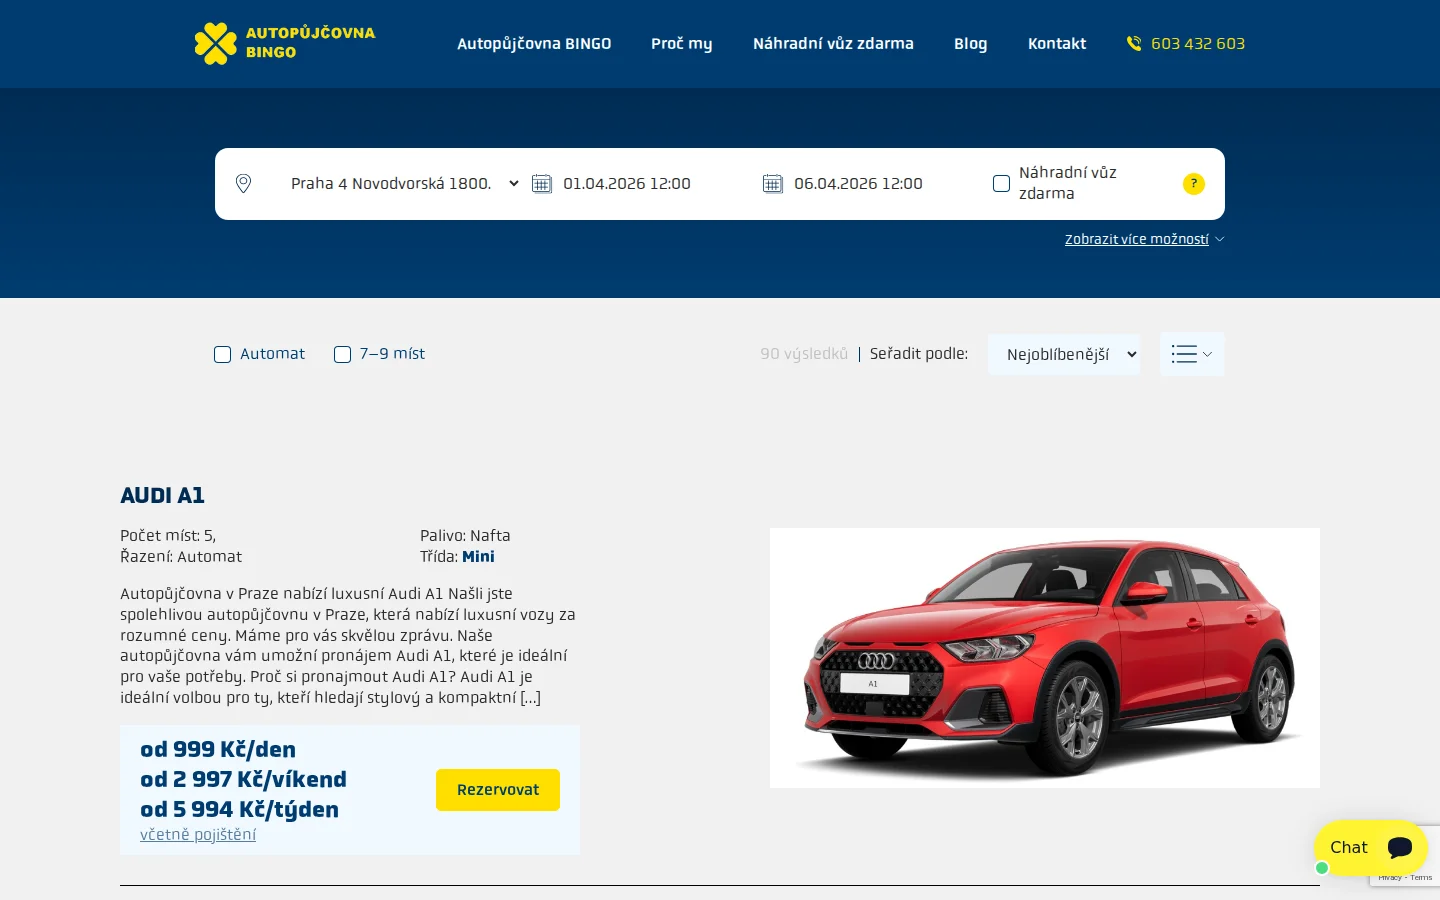
Task: Click the Rezervovat button for Audi A1
Action: point(498,790)
